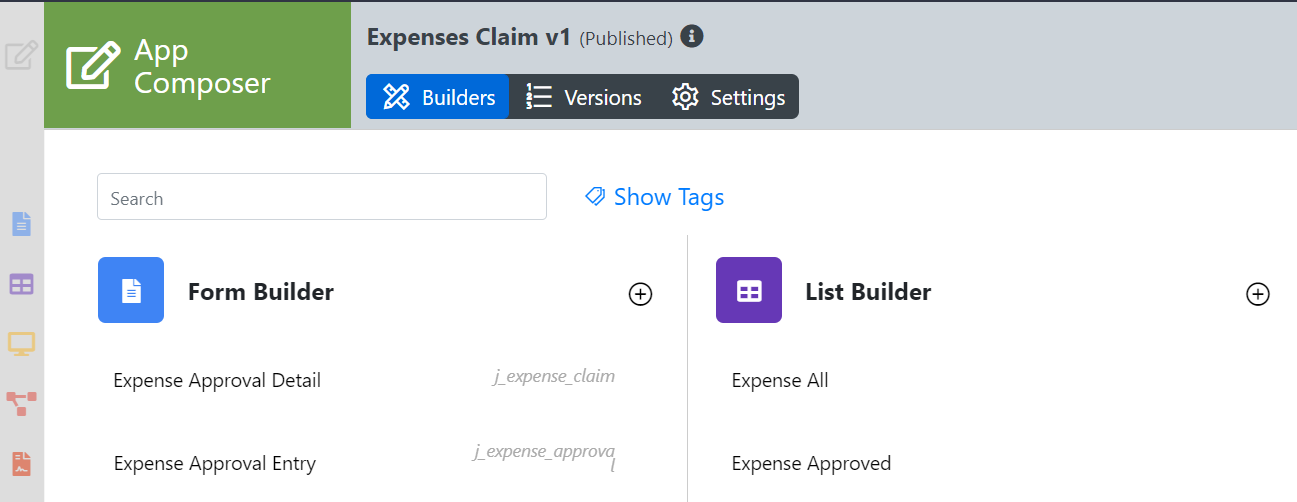Add a new form with plus icon
Screen dimensions: 1297x502
[640, 294]
